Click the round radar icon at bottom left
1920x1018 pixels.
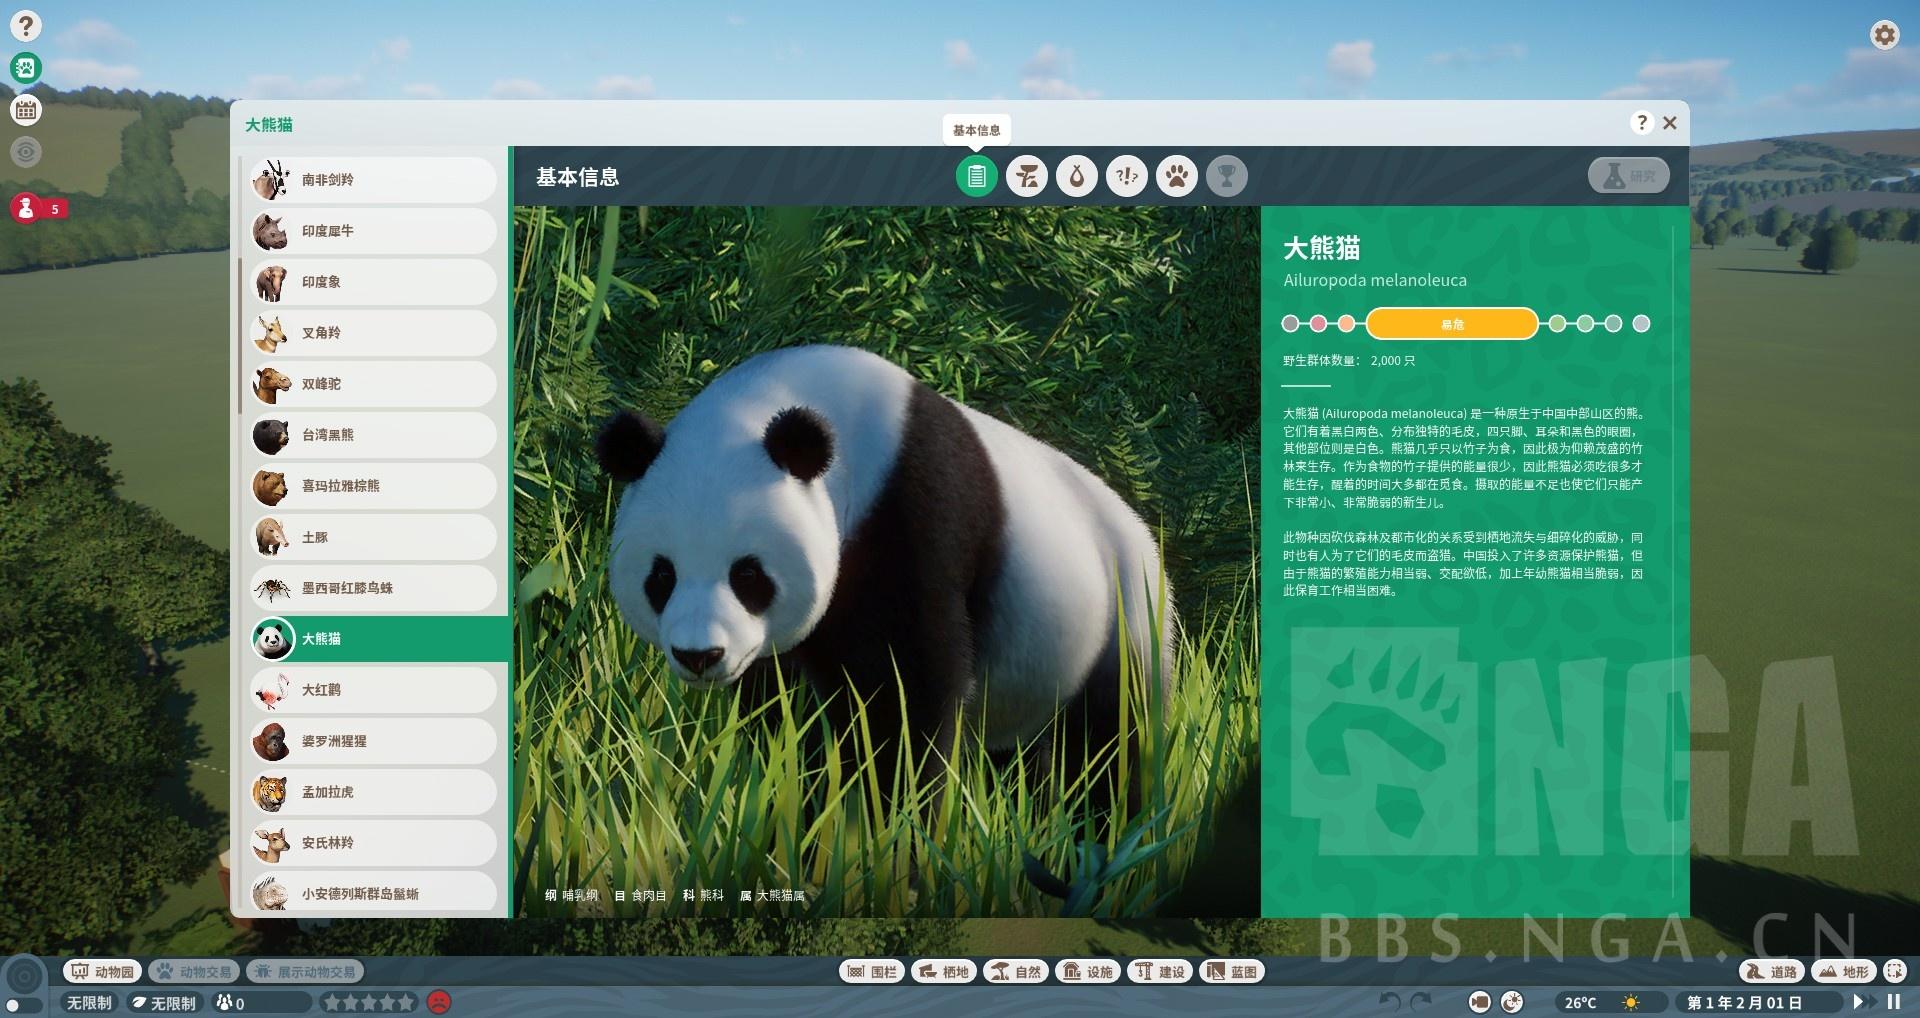click(x=25, y=977)
